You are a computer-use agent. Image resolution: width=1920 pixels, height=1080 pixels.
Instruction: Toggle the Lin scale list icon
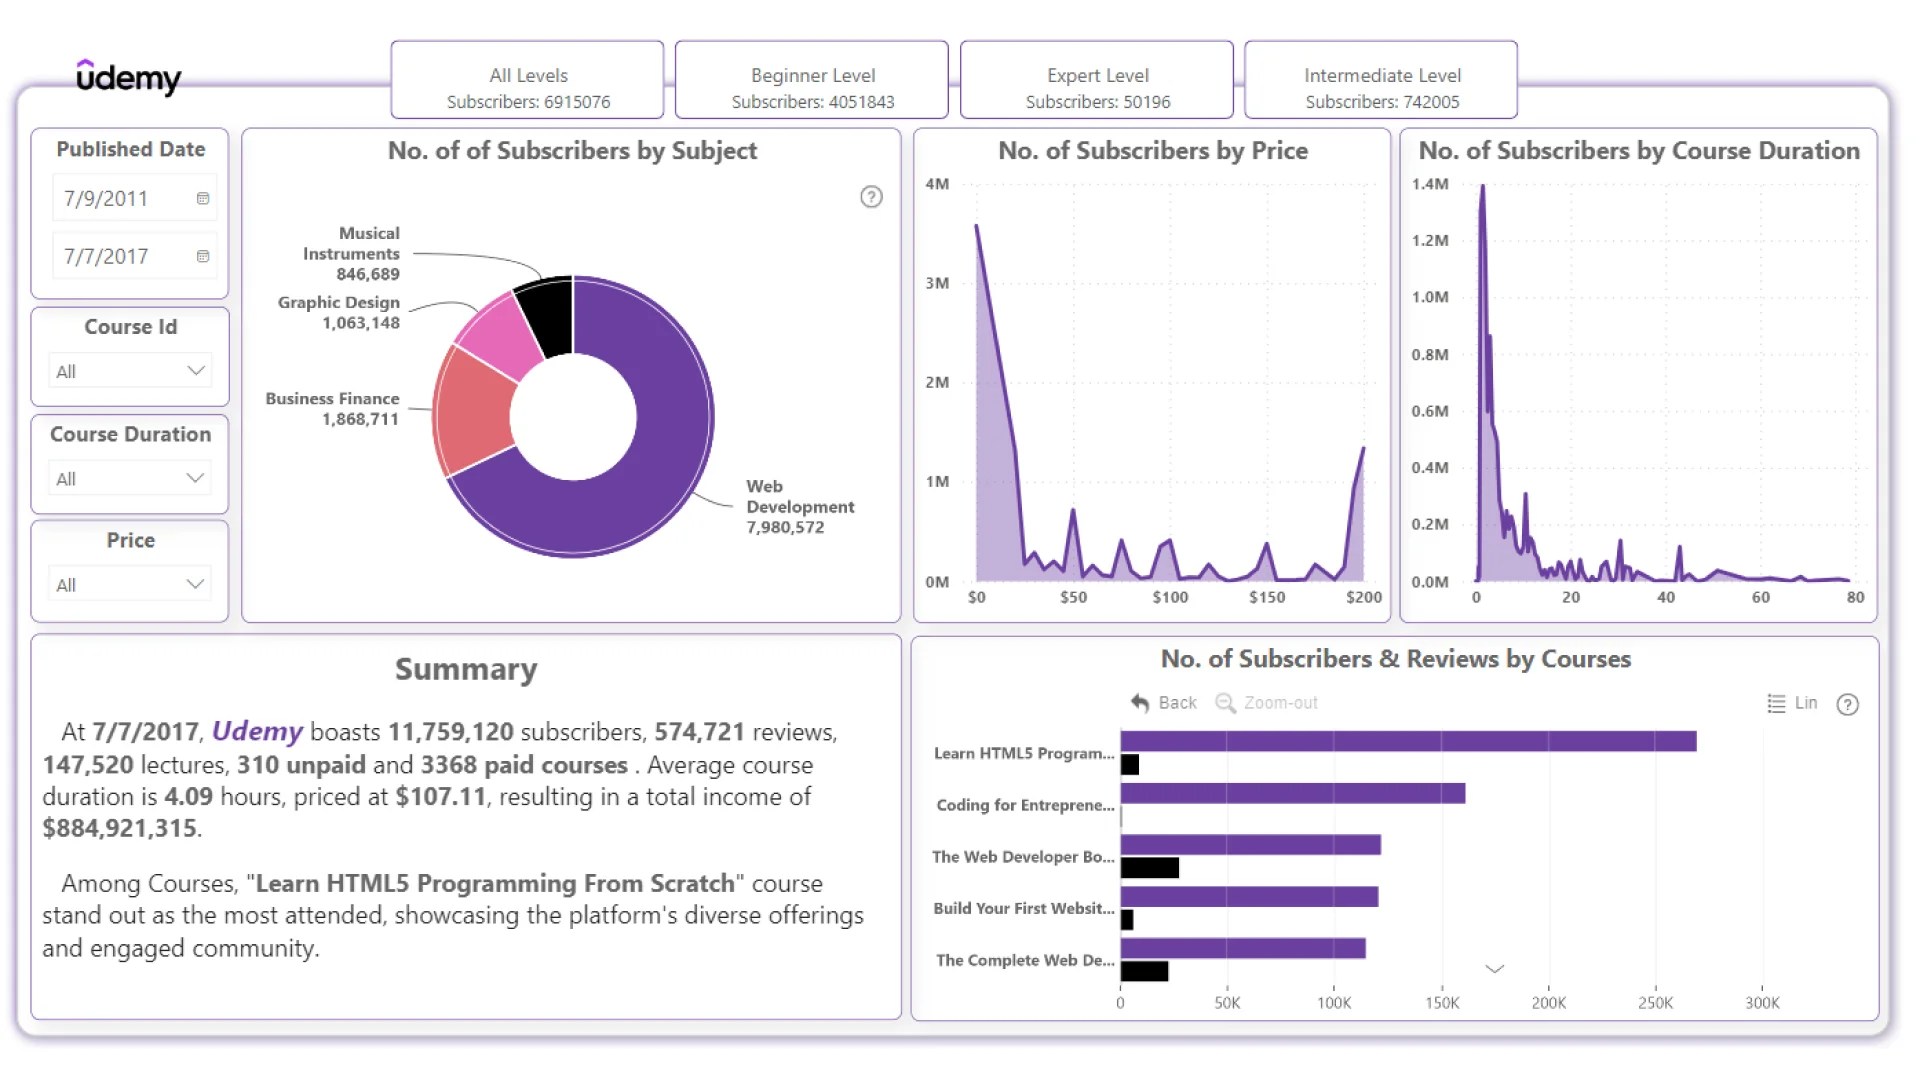1776,704
